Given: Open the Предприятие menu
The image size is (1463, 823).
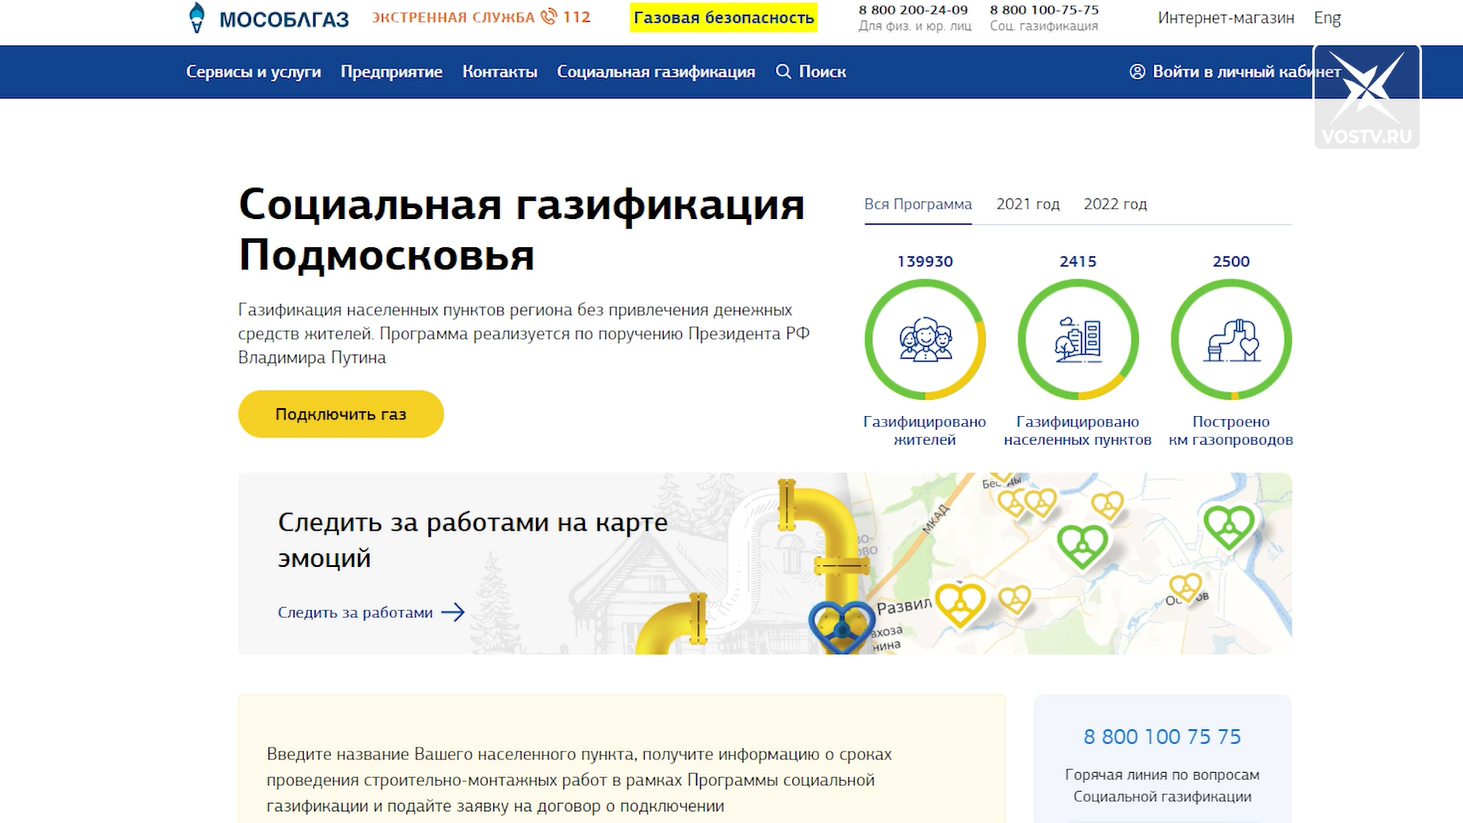Looking at the screenshot, I should click(391, 71).
